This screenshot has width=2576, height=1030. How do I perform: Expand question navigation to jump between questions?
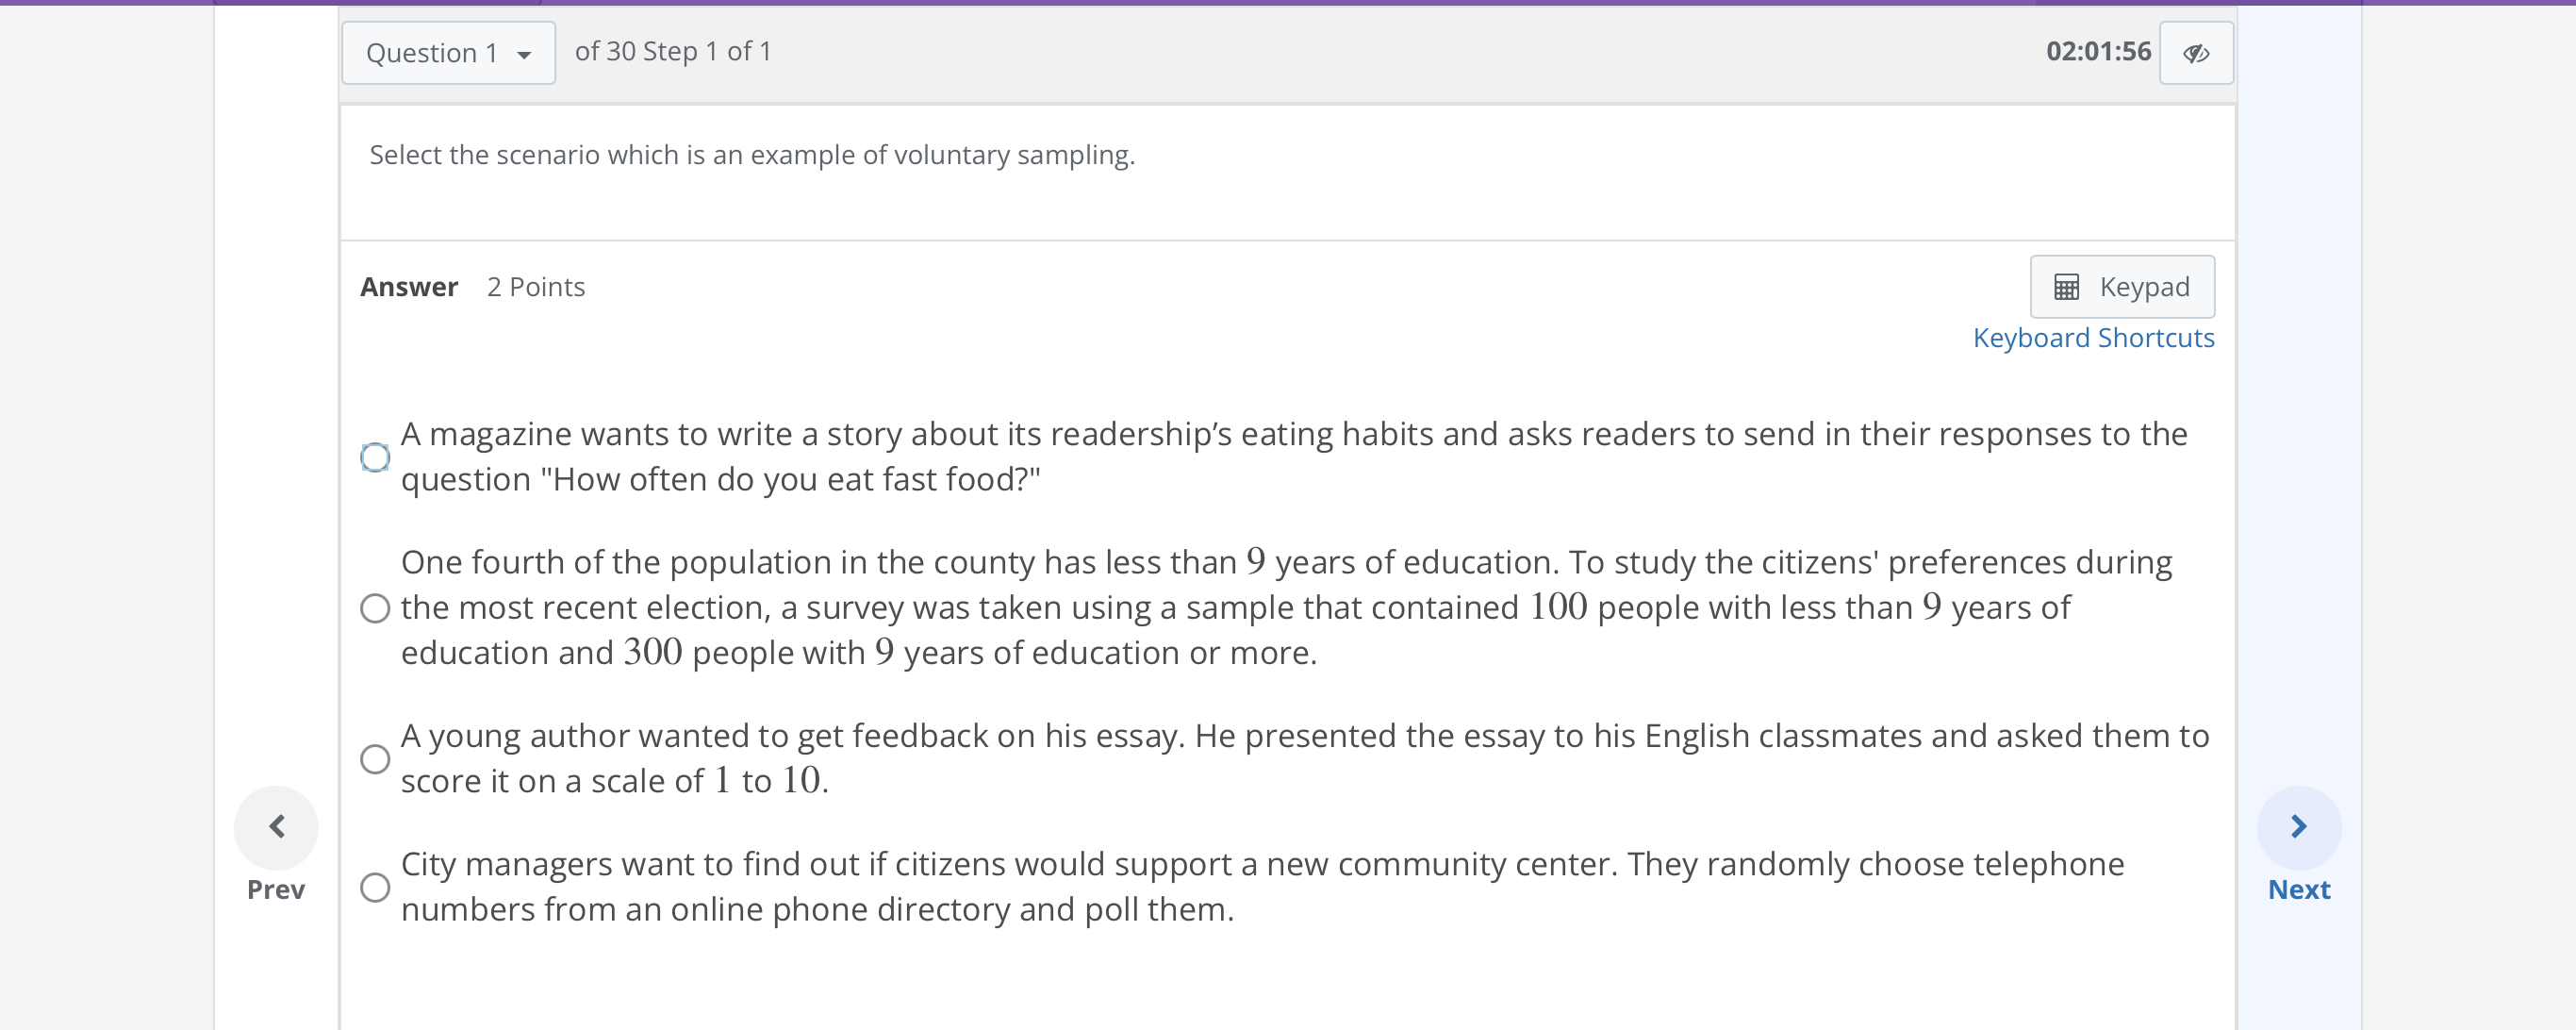coord(448,52)
